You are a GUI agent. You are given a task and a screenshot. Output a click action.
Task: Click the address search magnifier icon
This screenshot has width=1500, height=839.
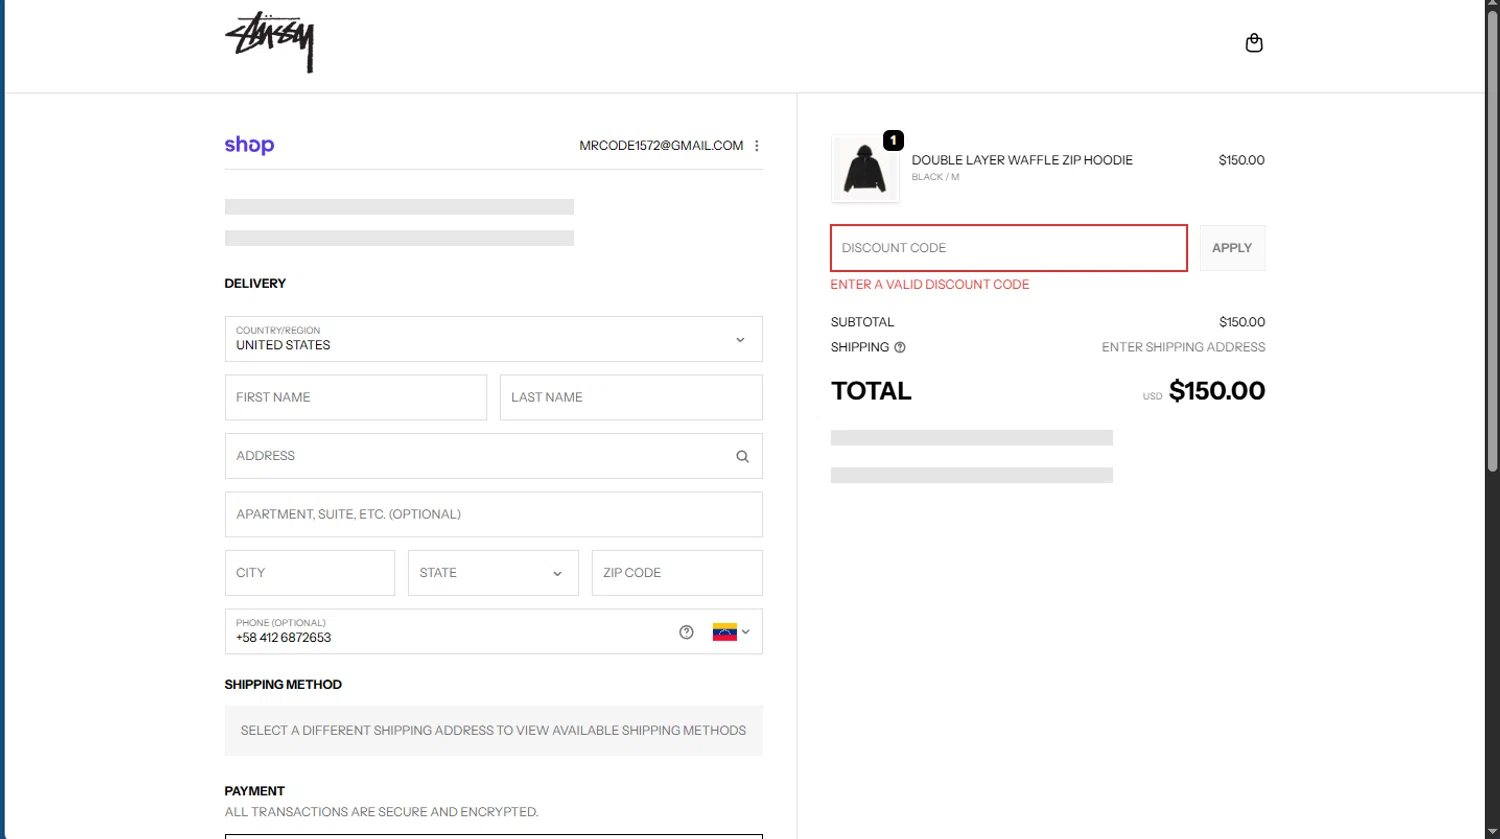click(742, 456)
